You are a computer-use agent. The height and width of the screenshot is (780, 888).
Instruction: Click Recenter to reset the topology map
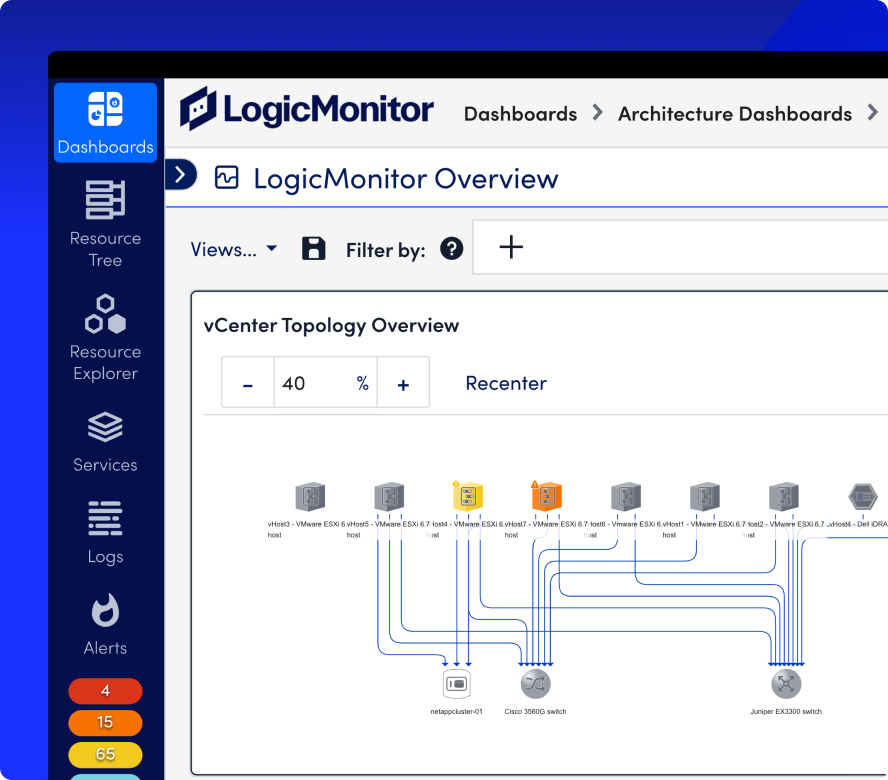tap(506, 383)
